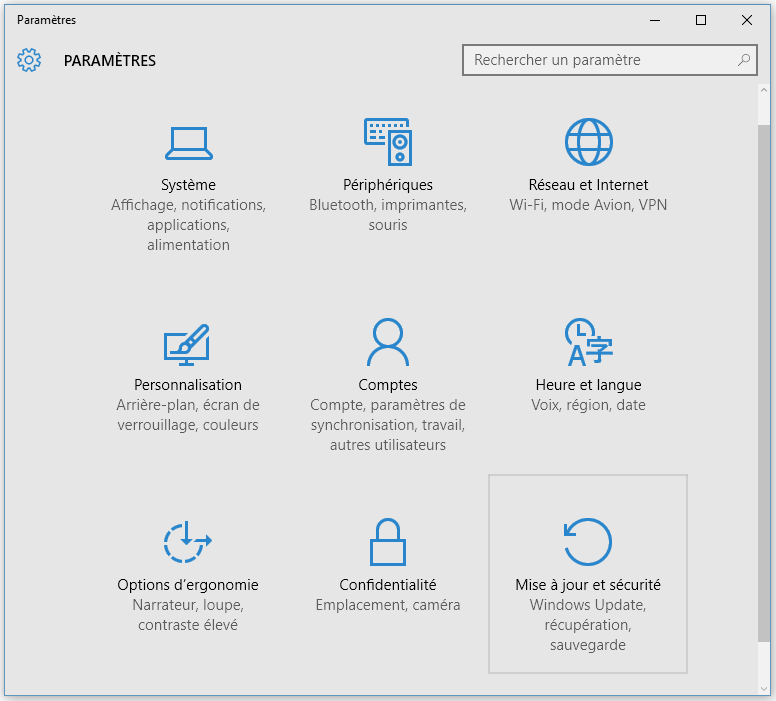
Task: Select the Personnalisation monitor and brush icon
Action: [187, 343]
